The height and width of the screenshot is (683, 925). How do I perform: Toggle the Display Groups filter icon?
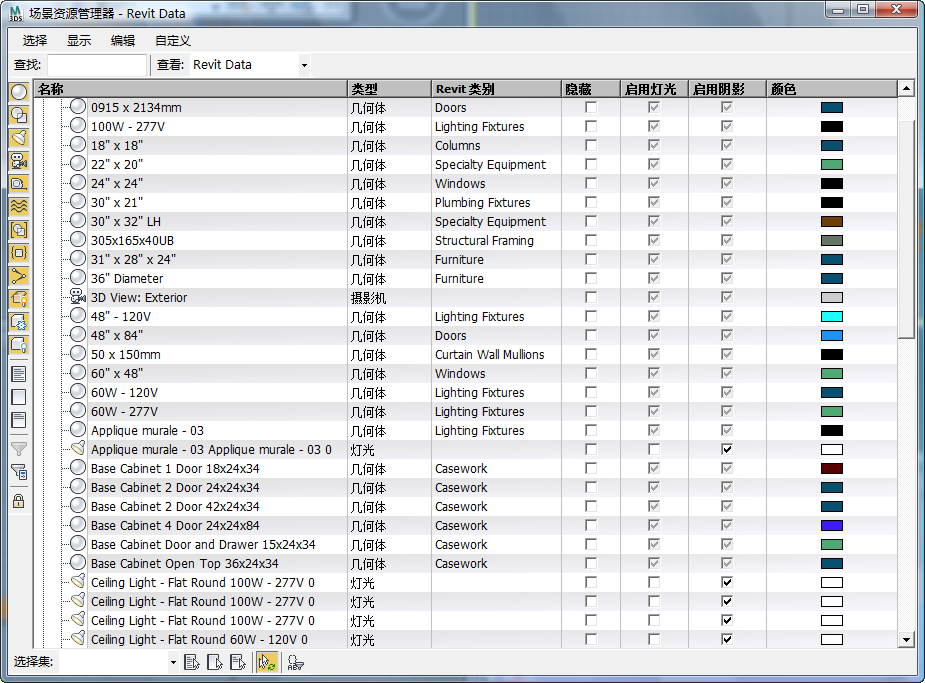(x=19, y=230)
